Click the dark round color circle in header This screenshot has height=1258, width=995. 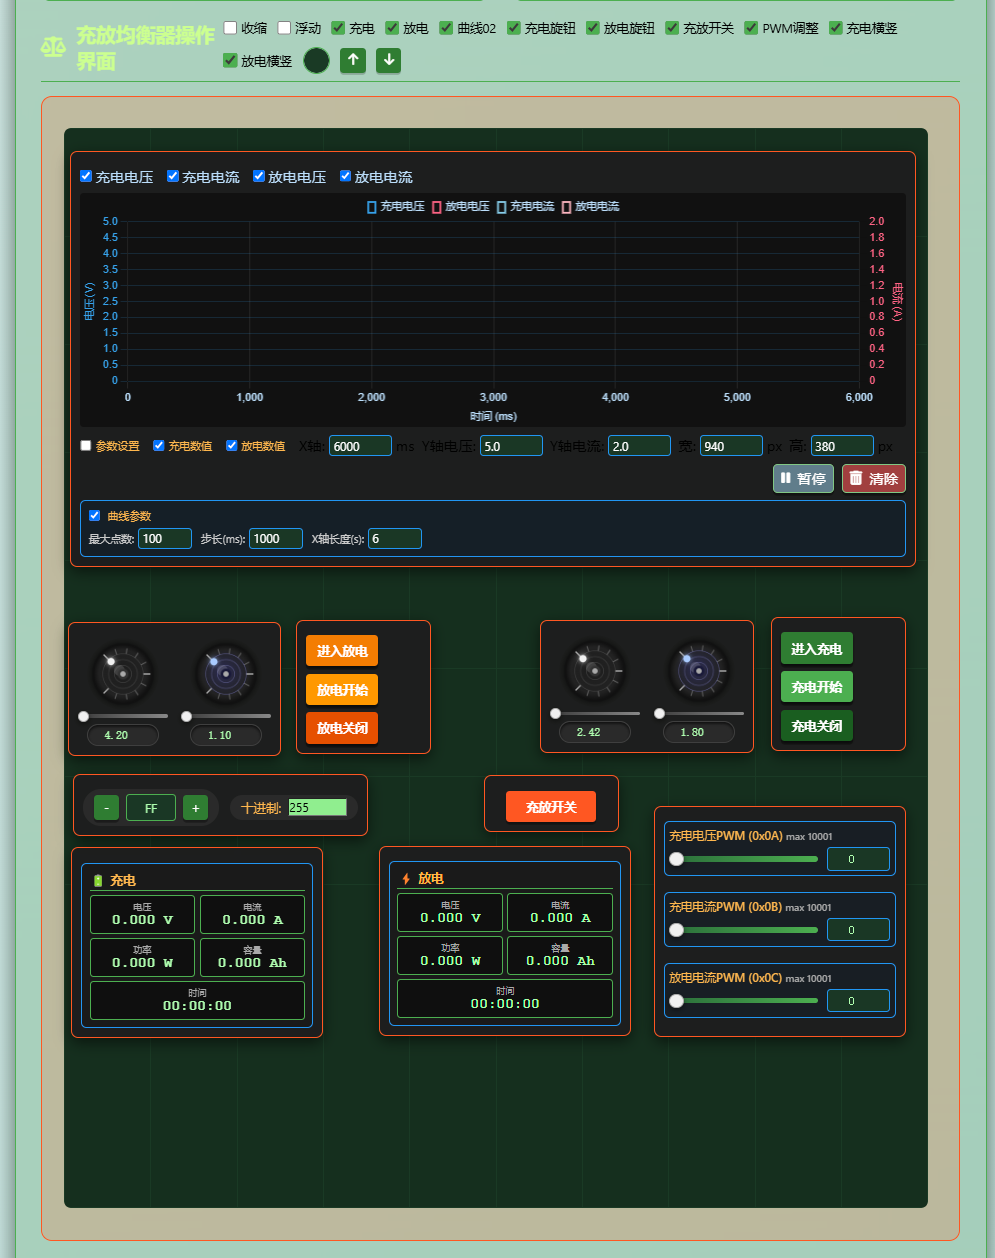pos(316,60)
